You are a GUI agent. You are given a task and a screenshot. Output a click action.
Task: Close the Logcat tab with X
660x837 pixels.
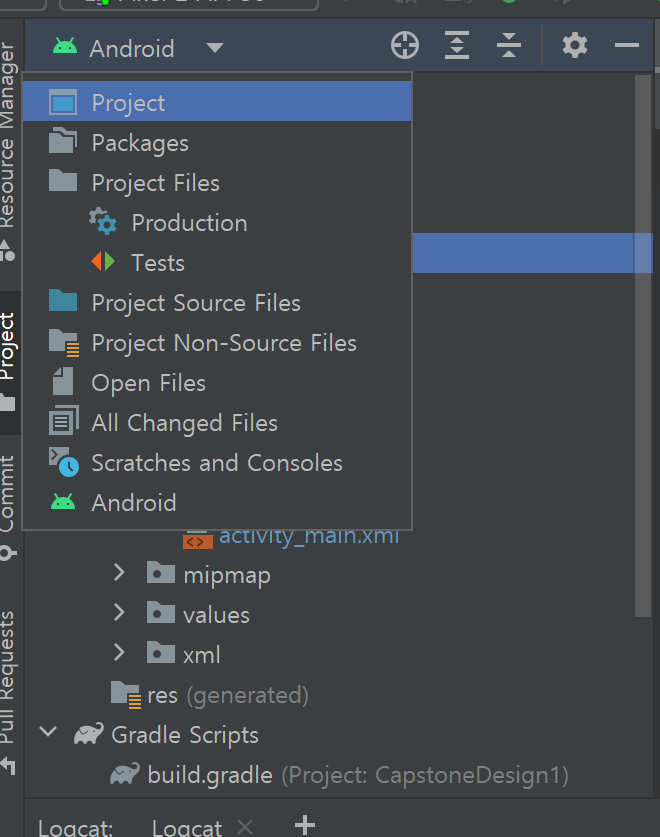245,826
